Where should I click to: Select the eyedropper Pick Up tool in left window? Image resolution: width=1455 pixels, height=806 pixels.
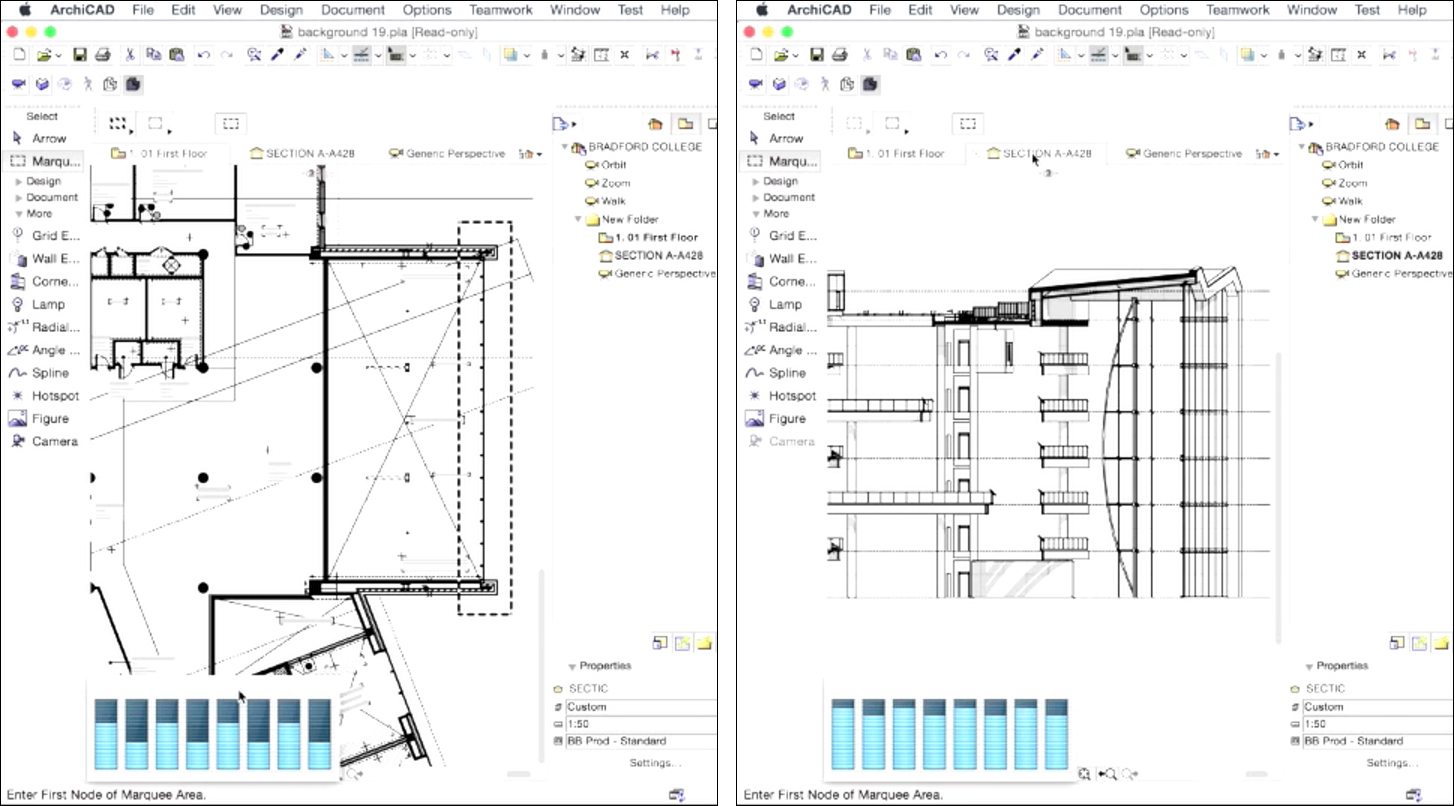[279, 54]
